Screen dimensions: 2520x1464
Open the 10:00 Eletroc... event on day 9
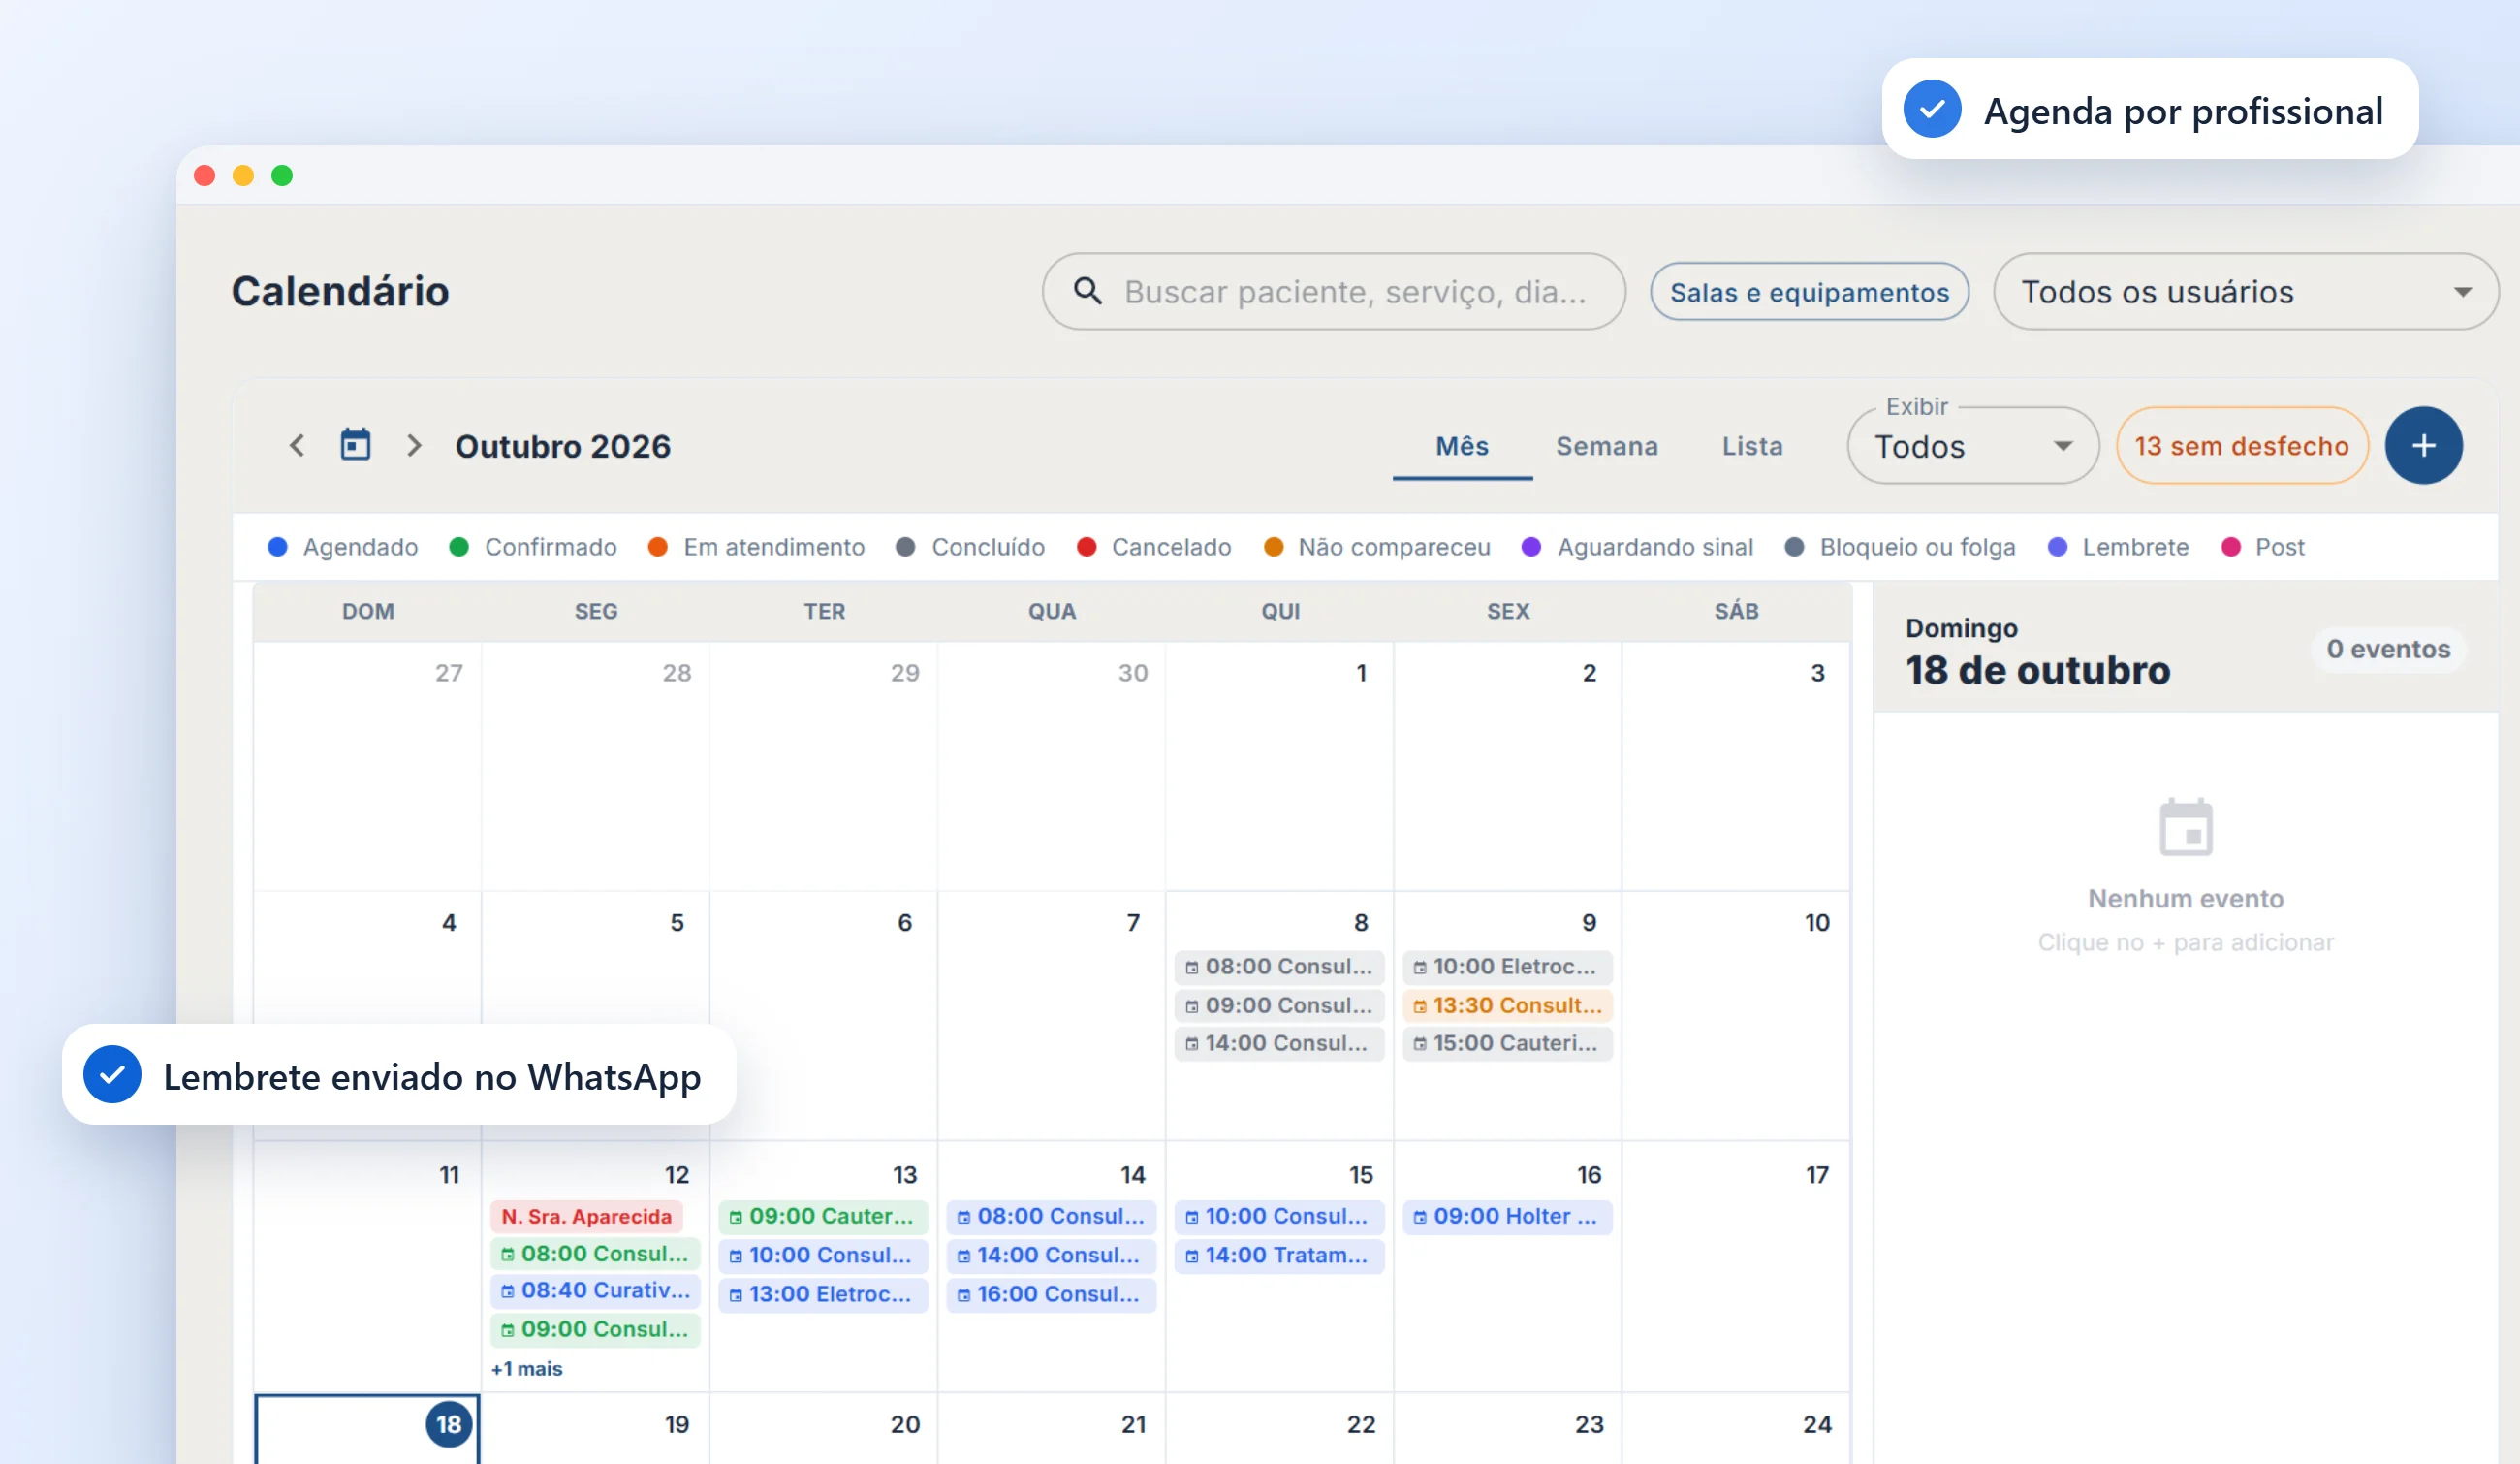coord(1507,966)
